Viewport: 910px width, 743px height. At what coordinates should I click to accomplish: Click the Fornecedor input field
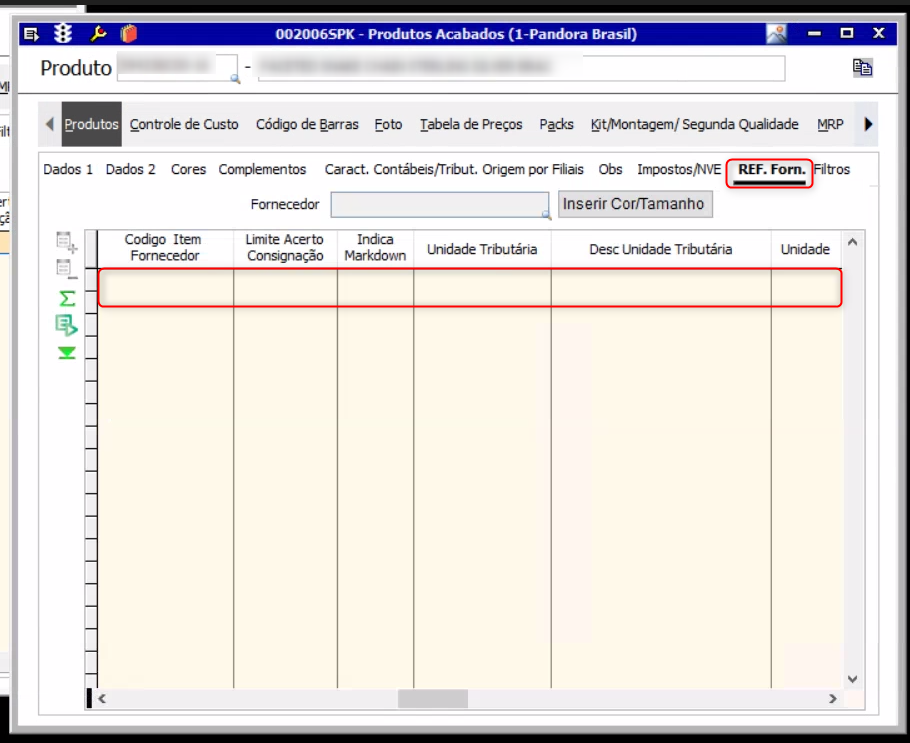point(439,205)
